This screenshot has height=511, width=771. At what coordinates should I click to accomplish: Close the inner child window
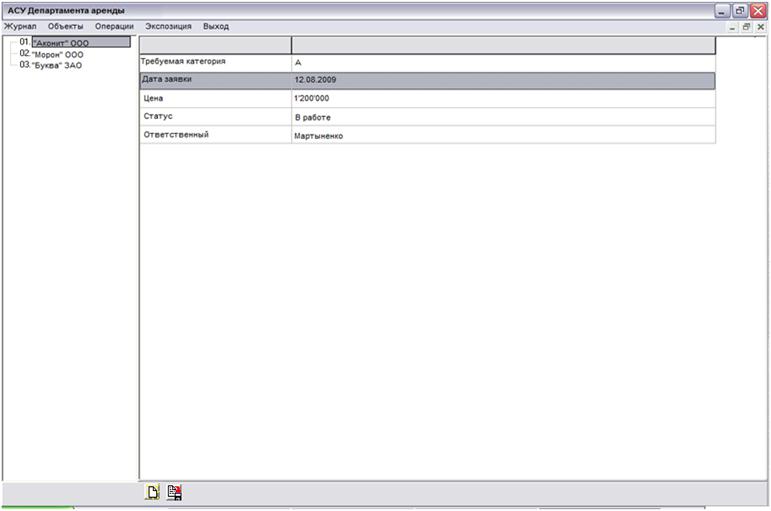(760, 27)
